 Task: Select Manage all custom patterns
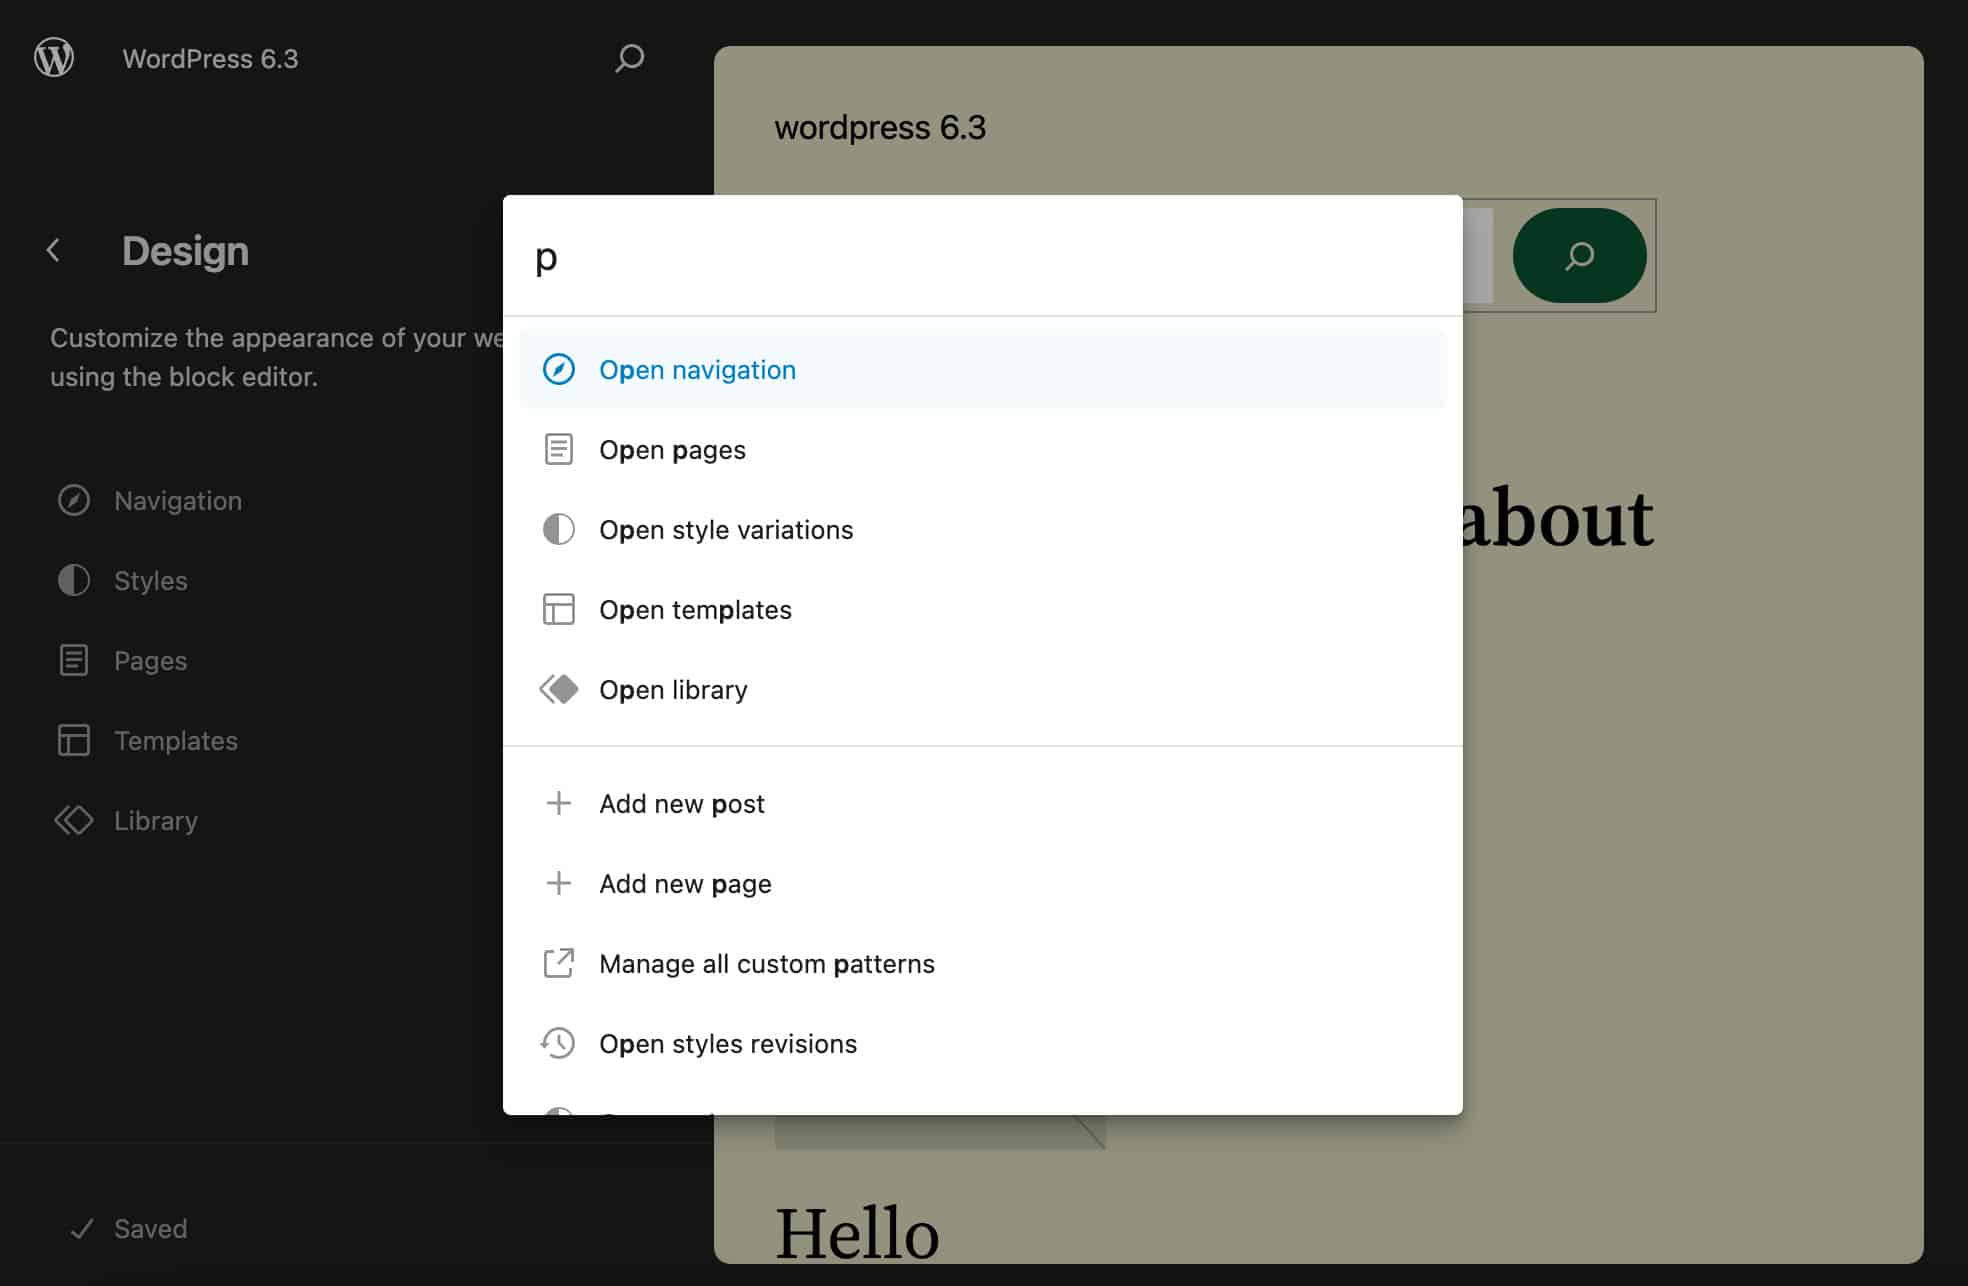pos(767,963)
